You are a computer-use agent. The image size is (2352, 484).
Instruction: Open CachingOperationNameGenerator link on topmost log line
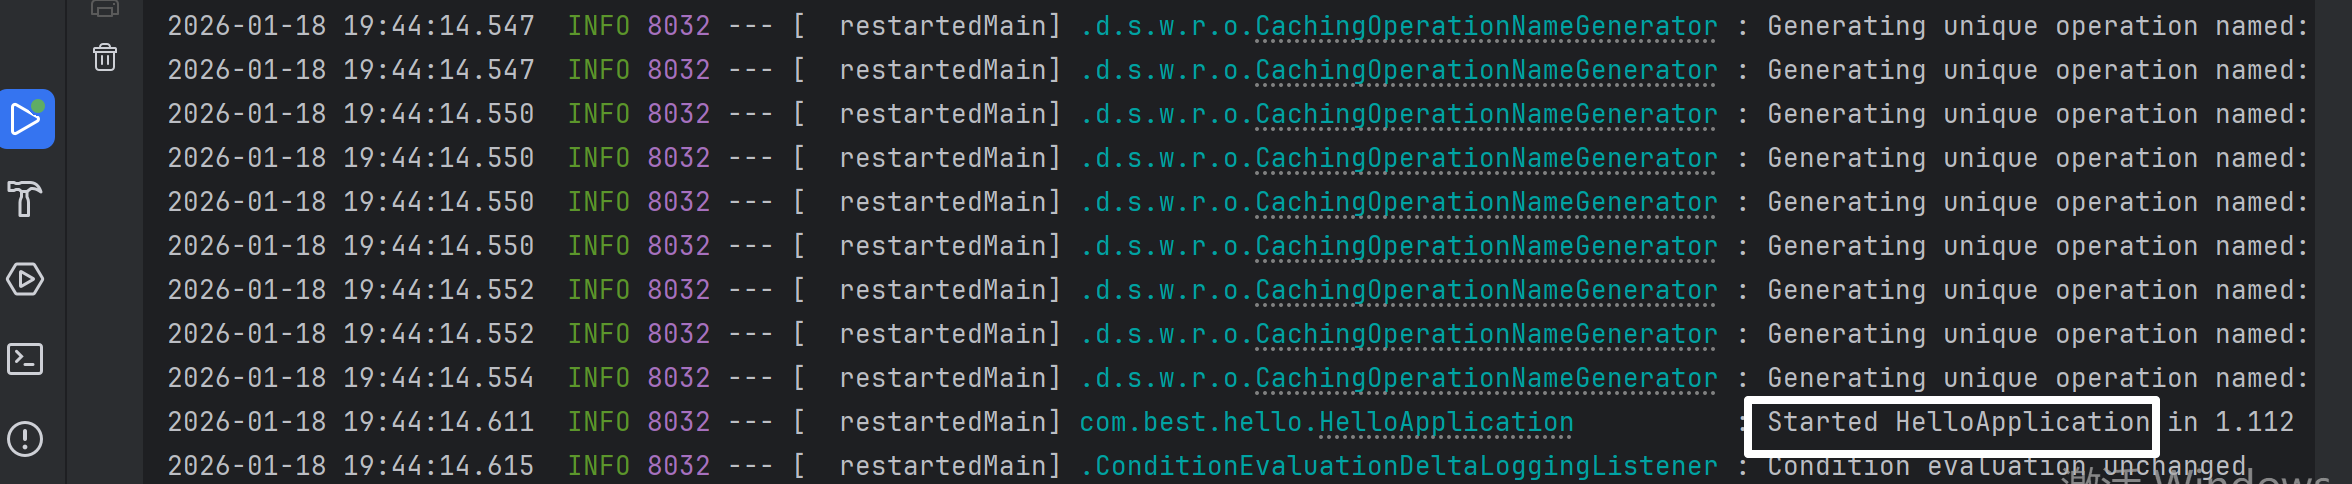tap(1486, 26)
